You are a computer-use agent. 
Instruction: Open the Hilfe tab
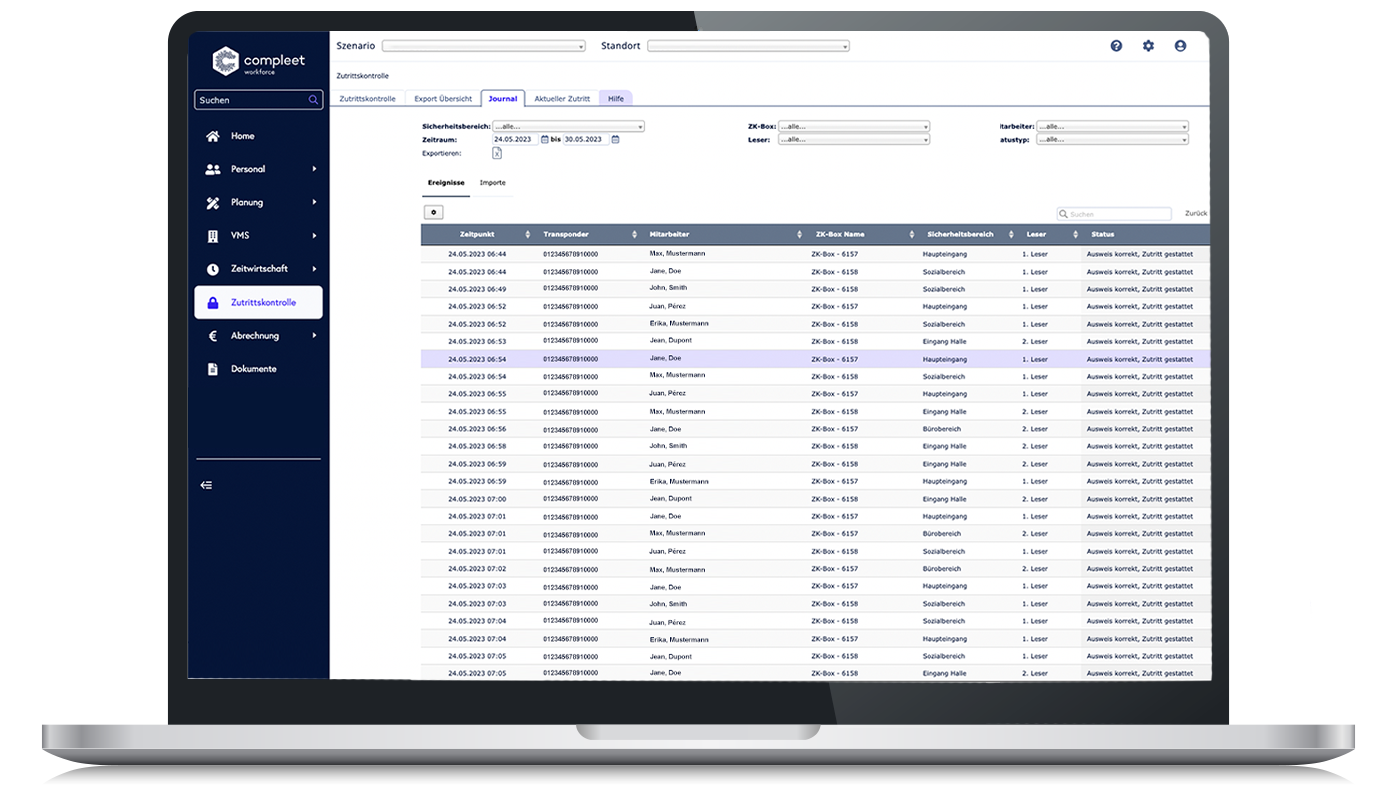coord(616,98)
